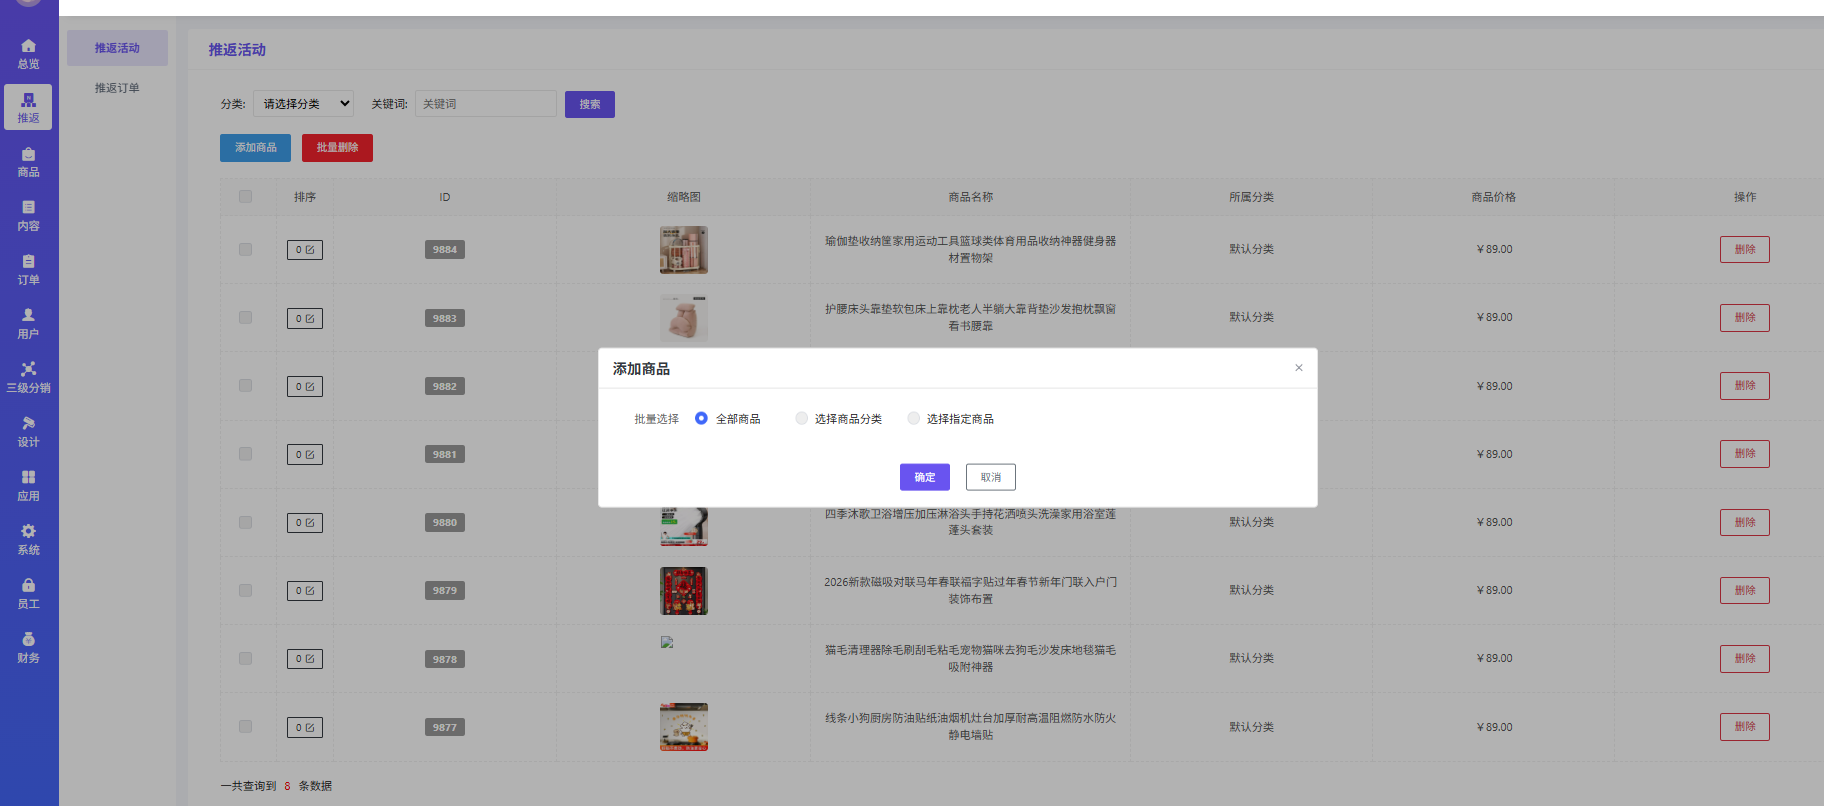Open the 订单 clipboard icon in sidebar

(x=28, y=262)
